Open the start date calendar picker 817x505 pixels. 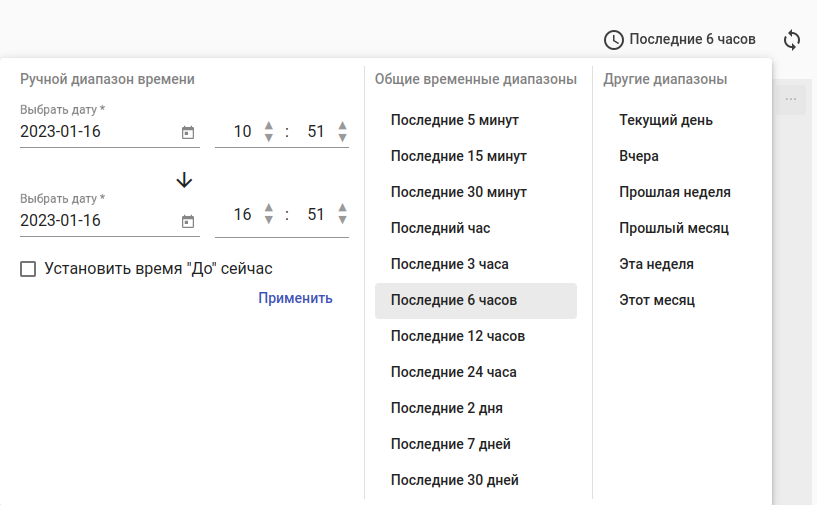pyautogui.click(x=187, y=132)
